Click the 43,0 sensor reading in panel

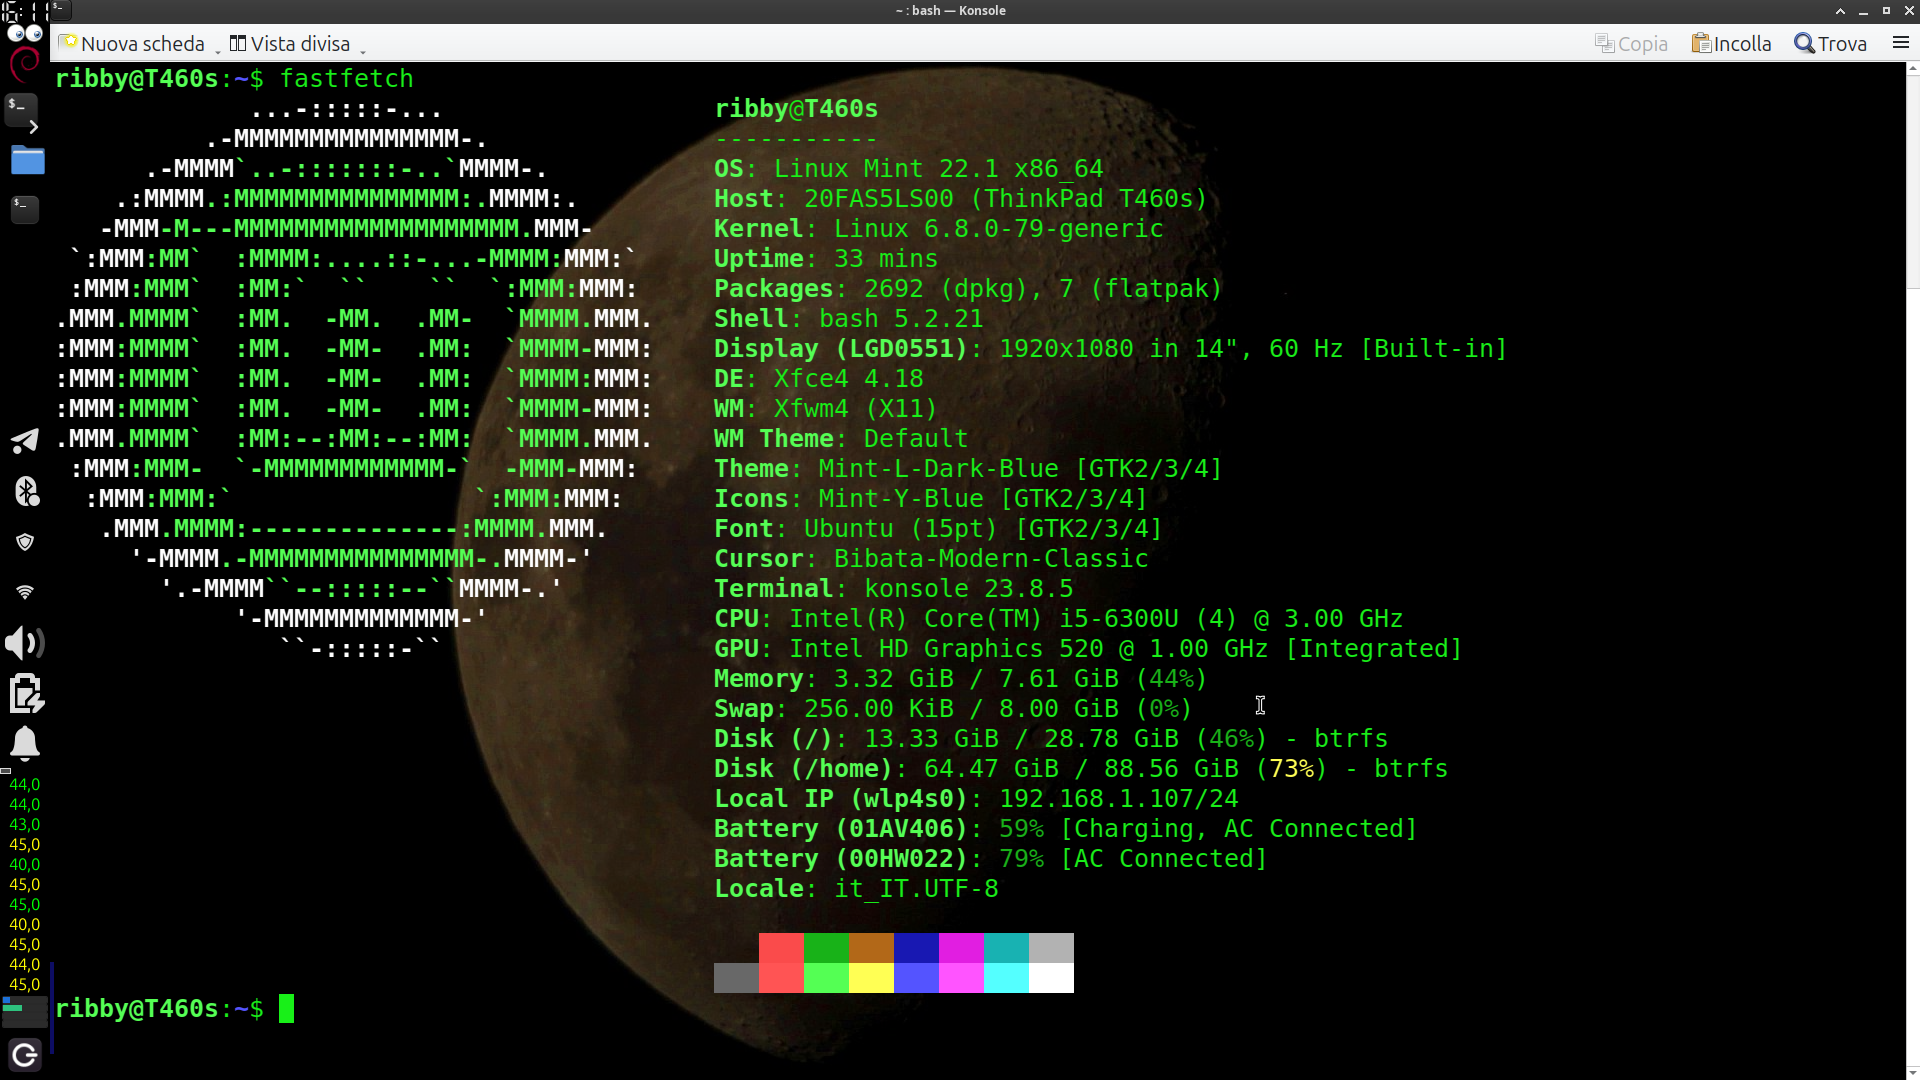coord(25,824)
